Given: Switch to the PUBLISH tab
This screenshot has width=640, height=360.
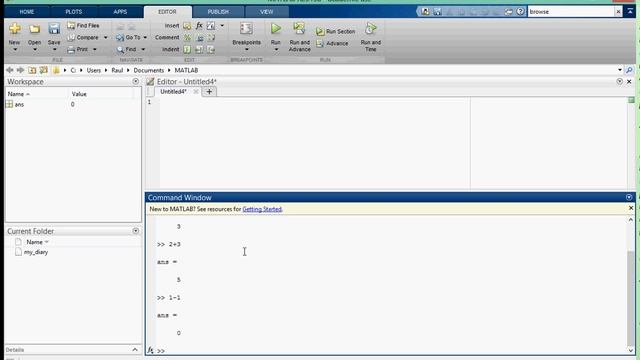Looking at the screenshot, I should point(218,12).
